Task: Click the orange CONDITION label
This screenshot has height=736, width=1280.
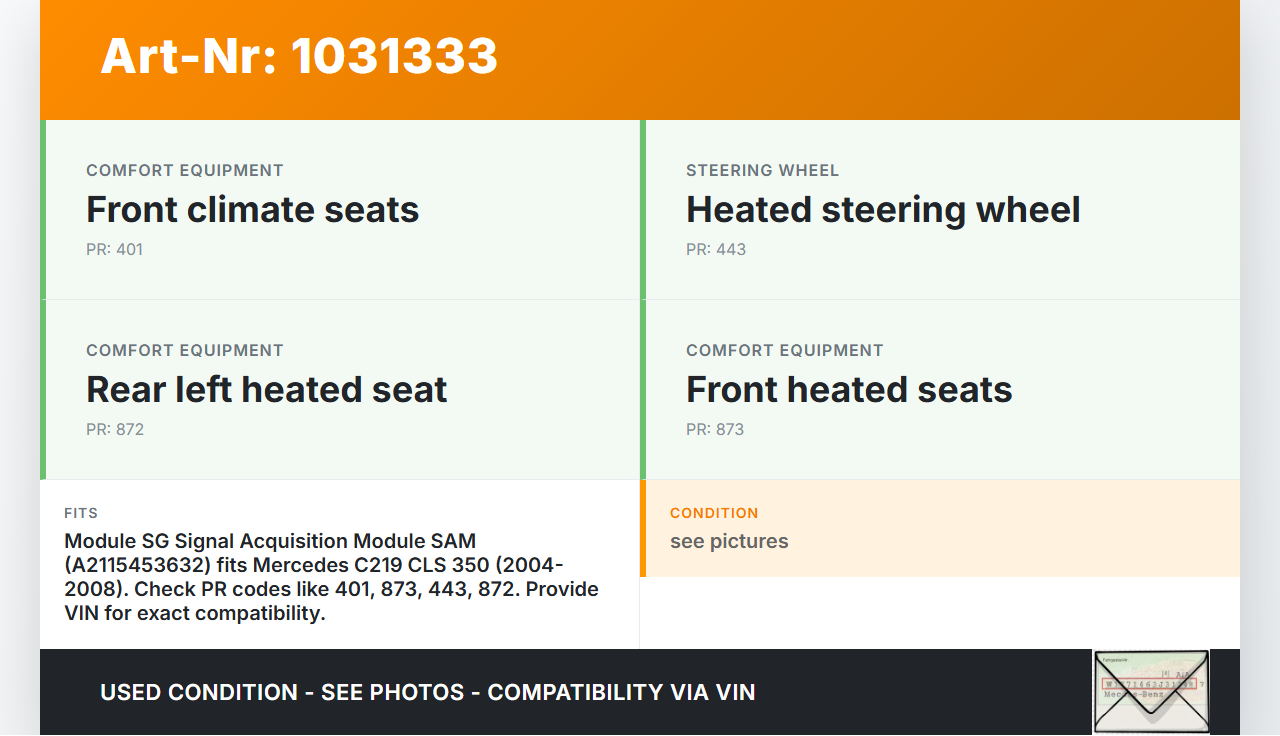Action: pos(714,513)
